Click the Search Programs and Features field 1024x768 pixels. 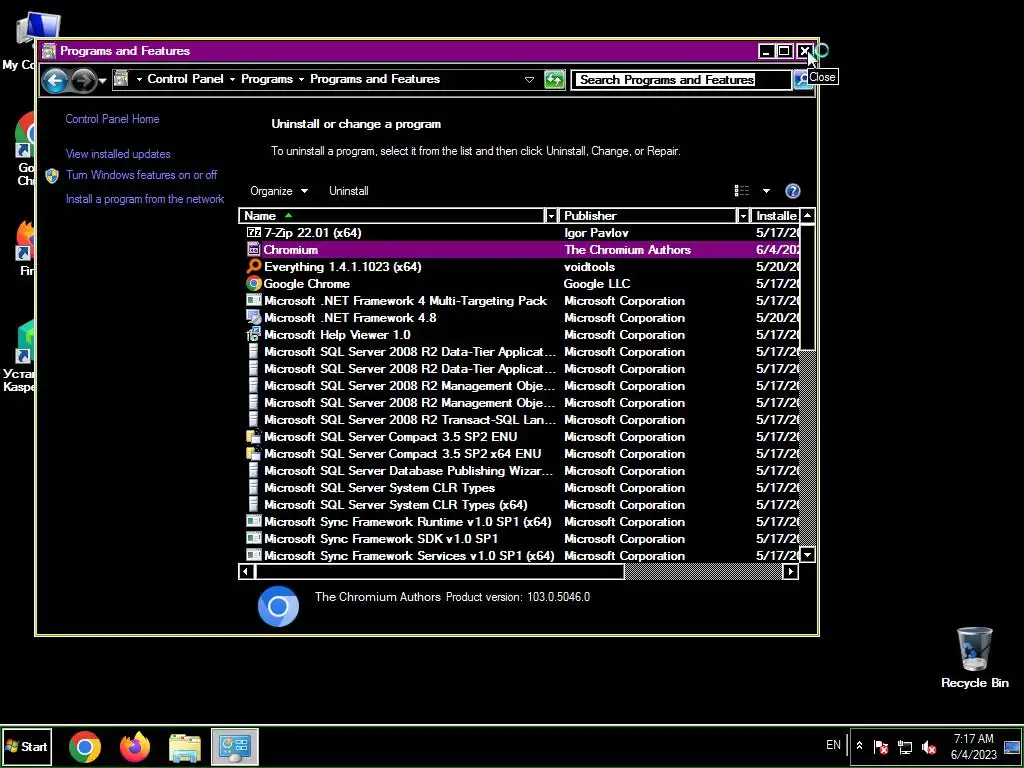coord(680,80)
